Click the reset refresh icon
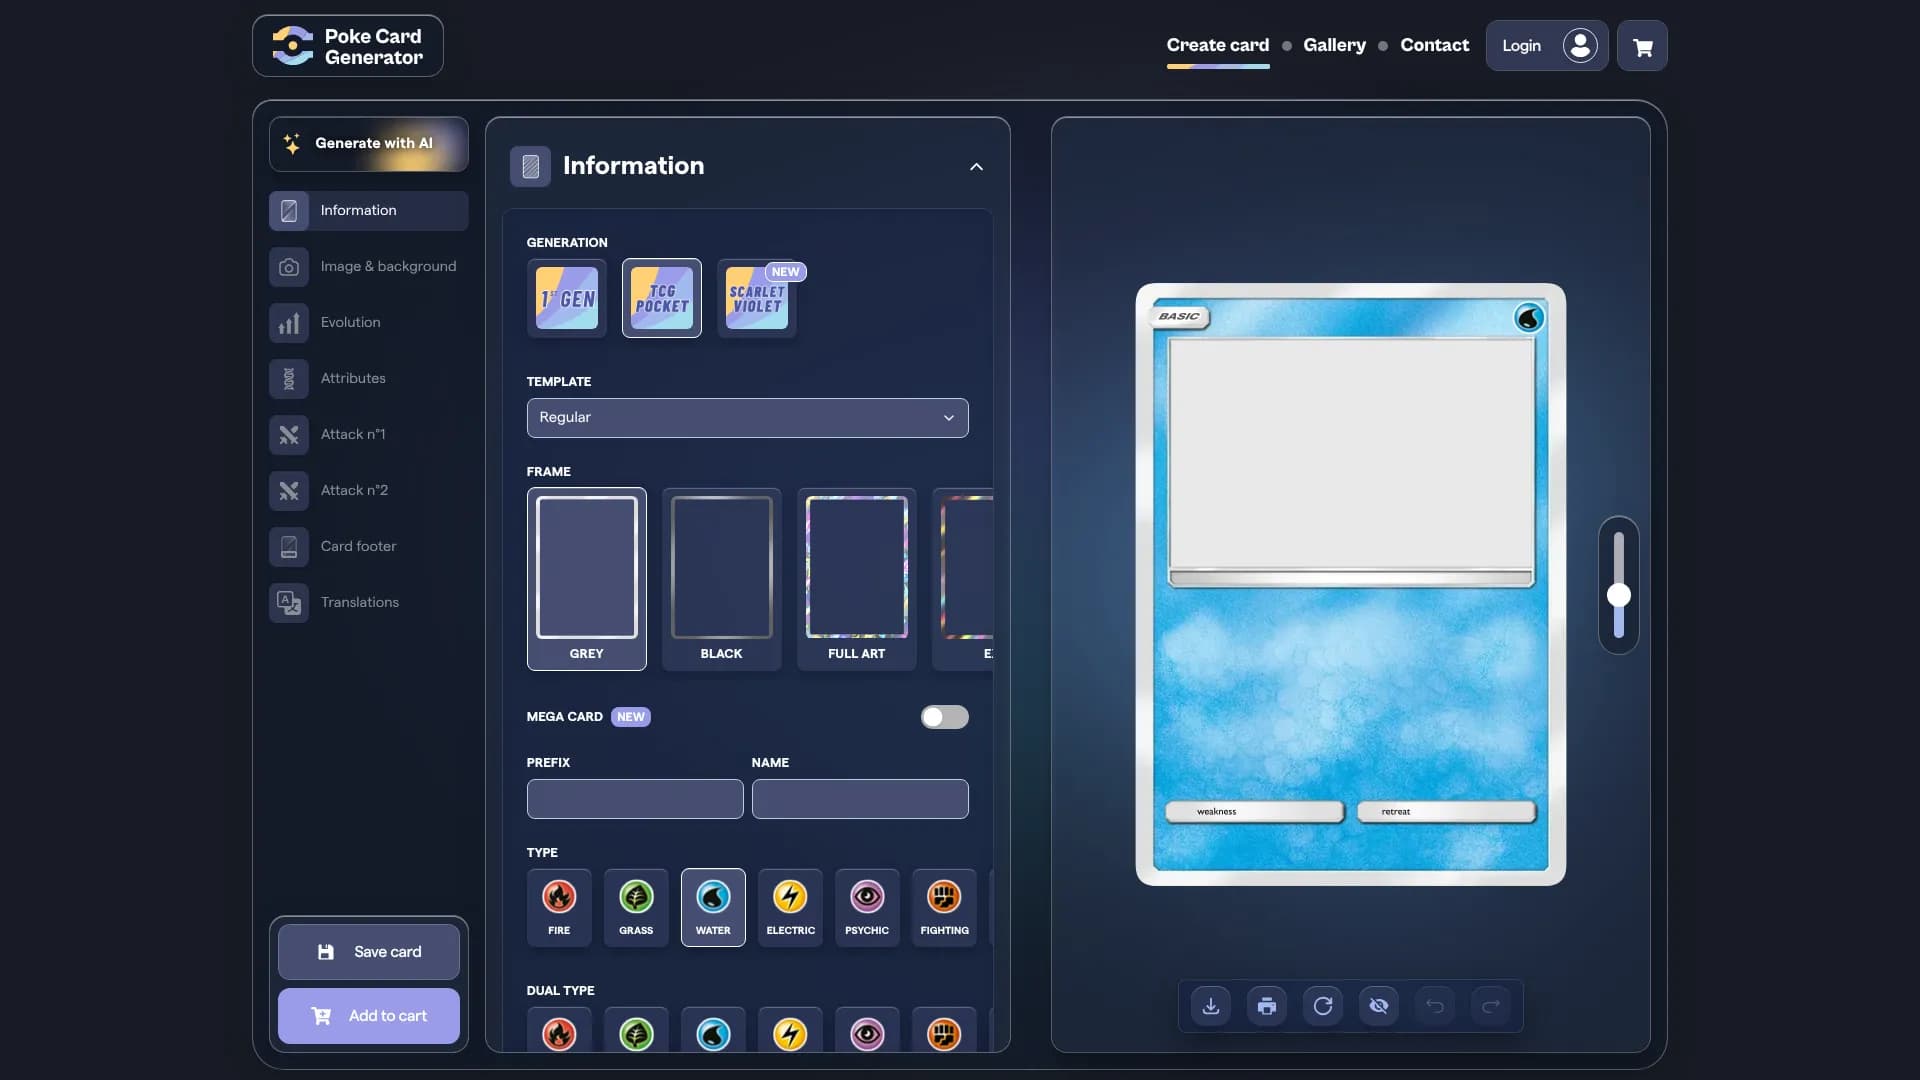Screen dimensions: 1920x1080 (x=1322, y=1006)
